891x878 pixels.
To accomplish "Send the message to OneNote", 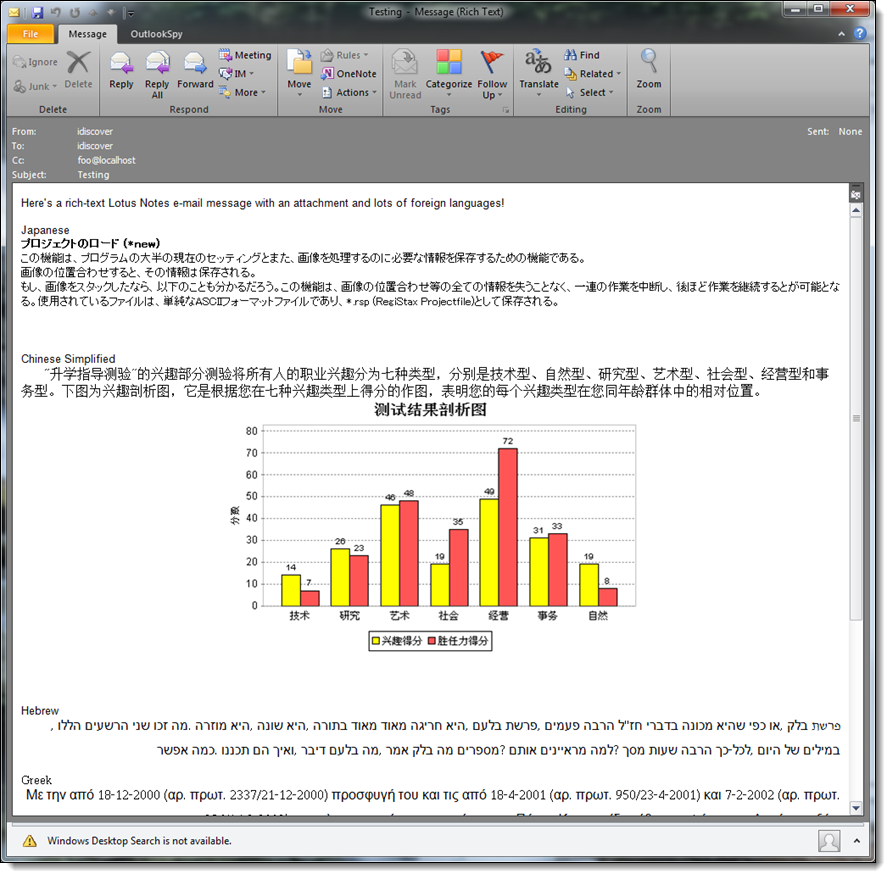I will (349, 74).
